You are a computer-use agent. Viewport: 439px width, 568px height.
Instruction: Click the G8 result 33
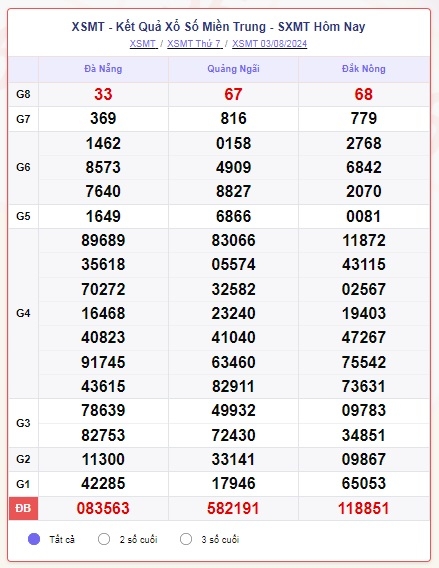tap(103, 94)
